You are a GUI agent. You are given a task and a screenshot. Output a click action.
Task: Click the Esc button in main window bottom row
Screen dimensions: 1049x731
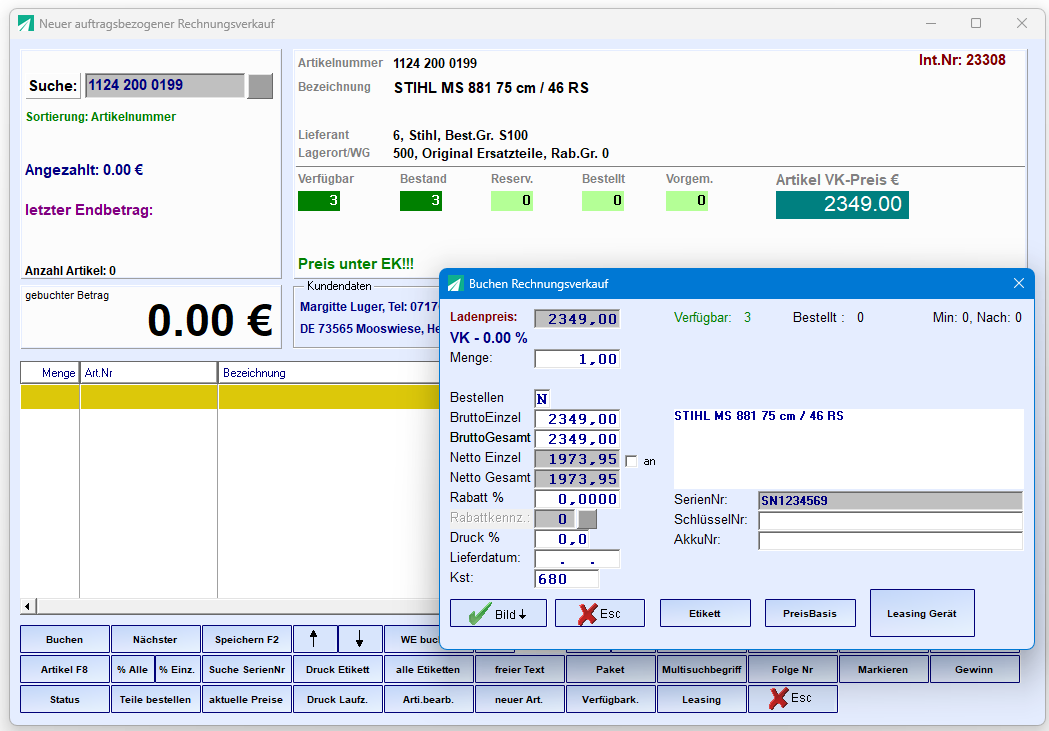(793, 700)
